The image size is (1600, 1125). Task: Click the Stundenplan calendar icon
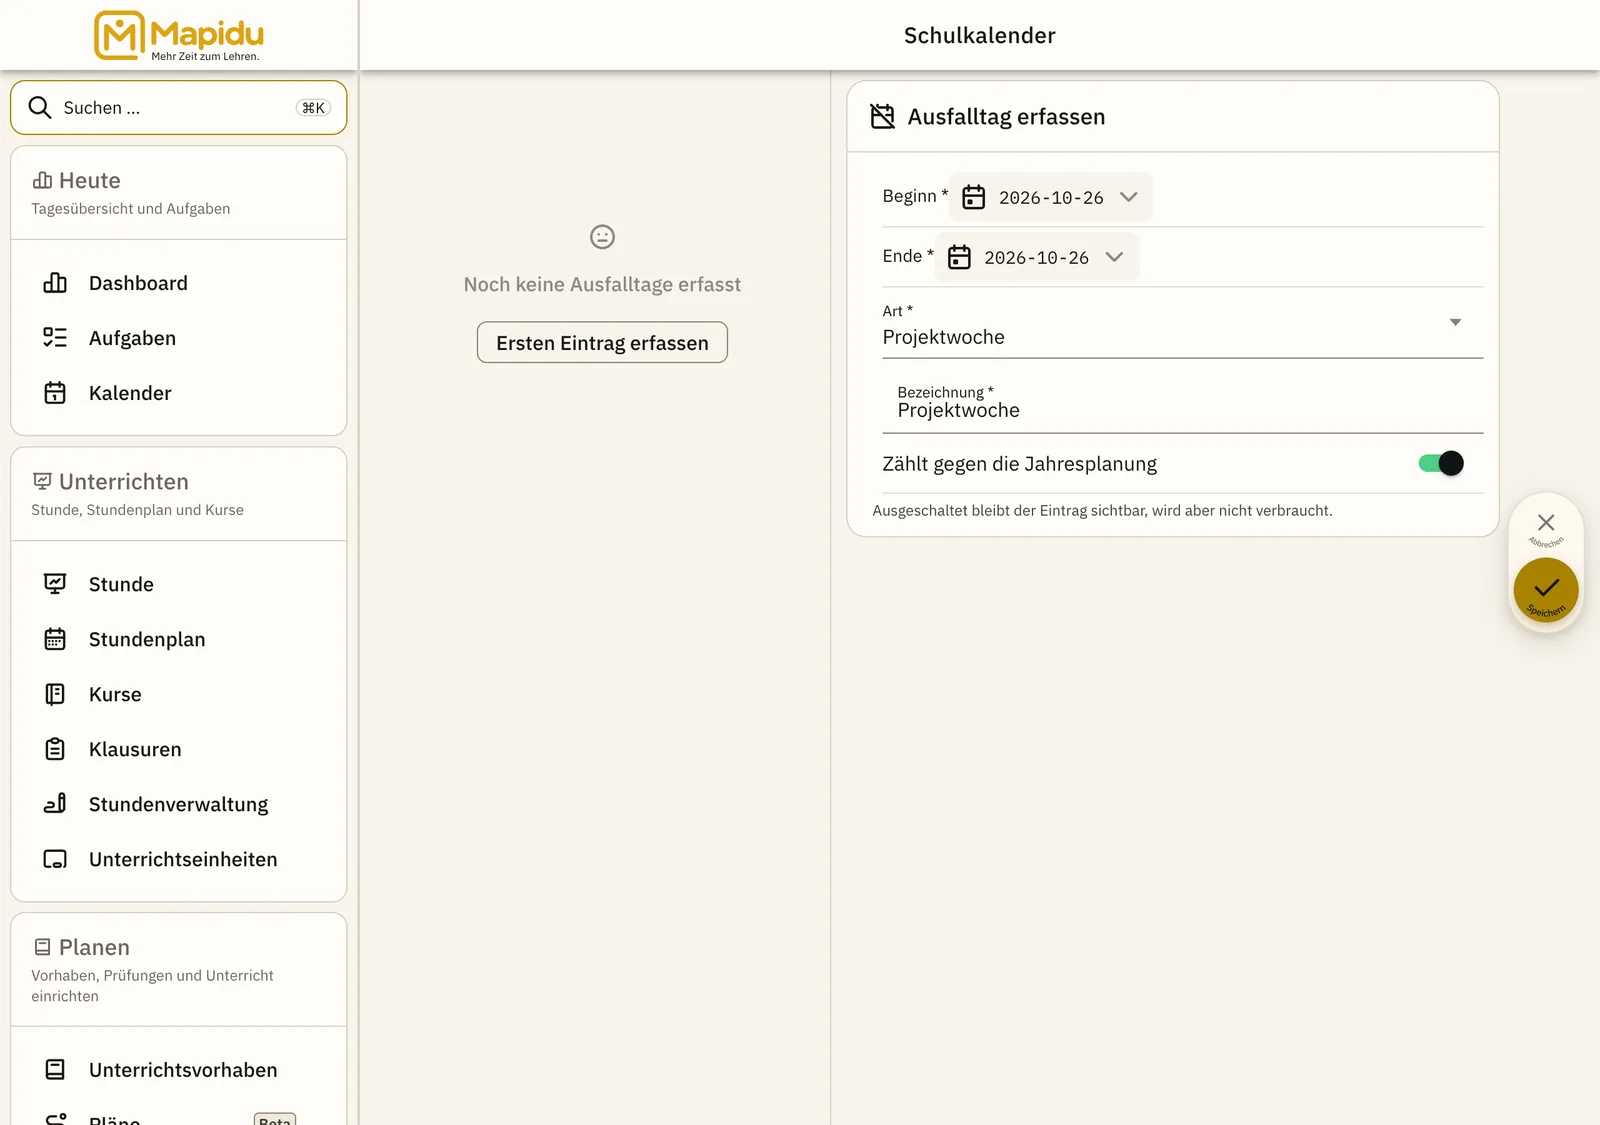(x=55, y=639)
